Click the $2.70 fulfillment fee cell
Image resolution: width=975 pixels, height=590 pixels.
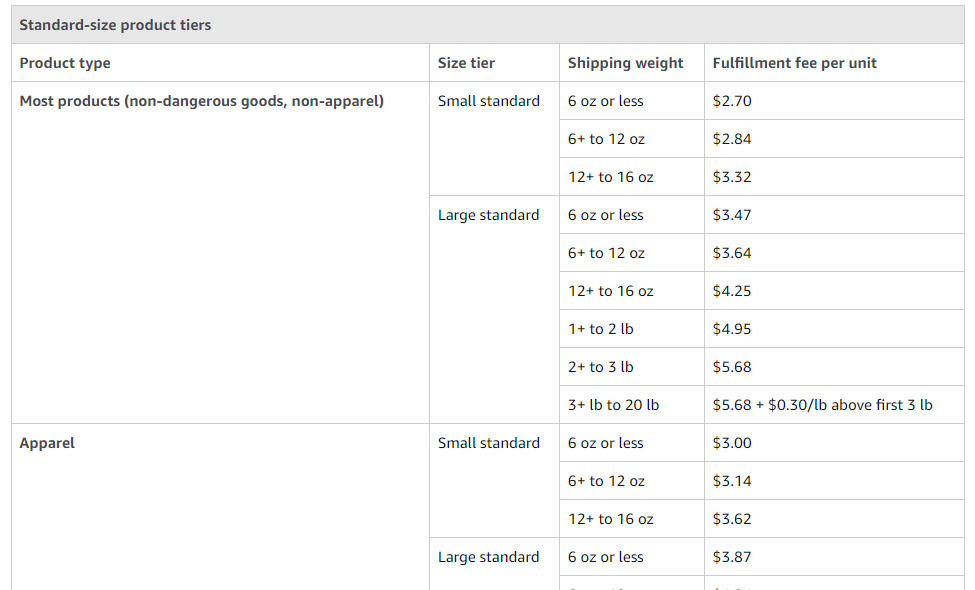[834, 101]
